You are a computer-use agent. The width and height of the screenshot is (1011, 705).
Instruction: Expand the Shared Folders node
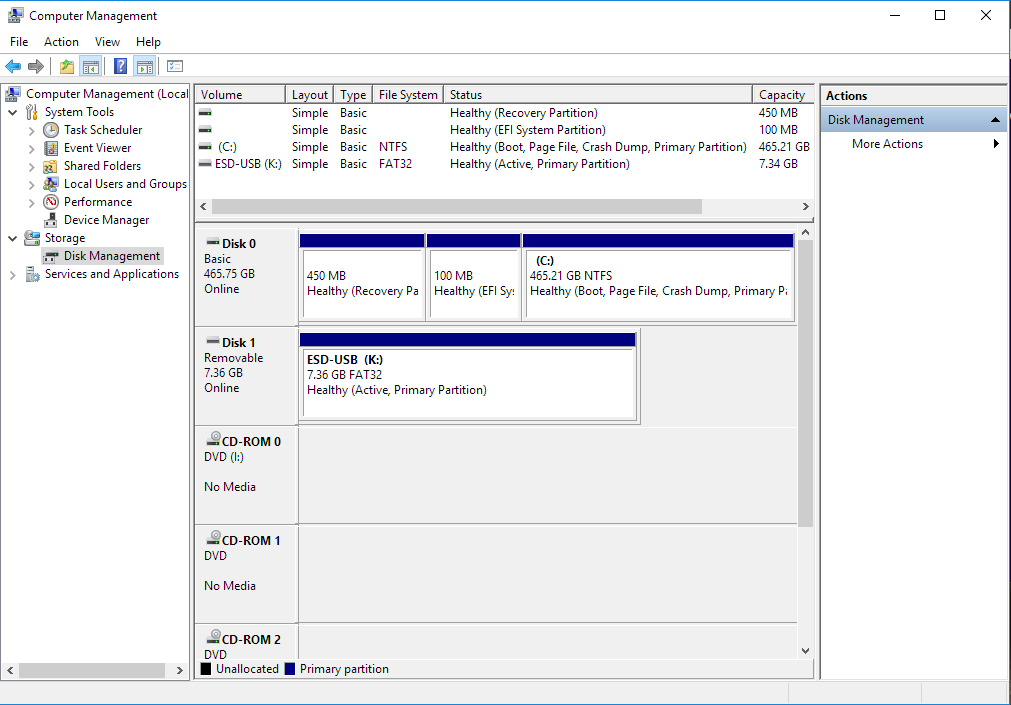pyautogui.click(x=32, y=167)
